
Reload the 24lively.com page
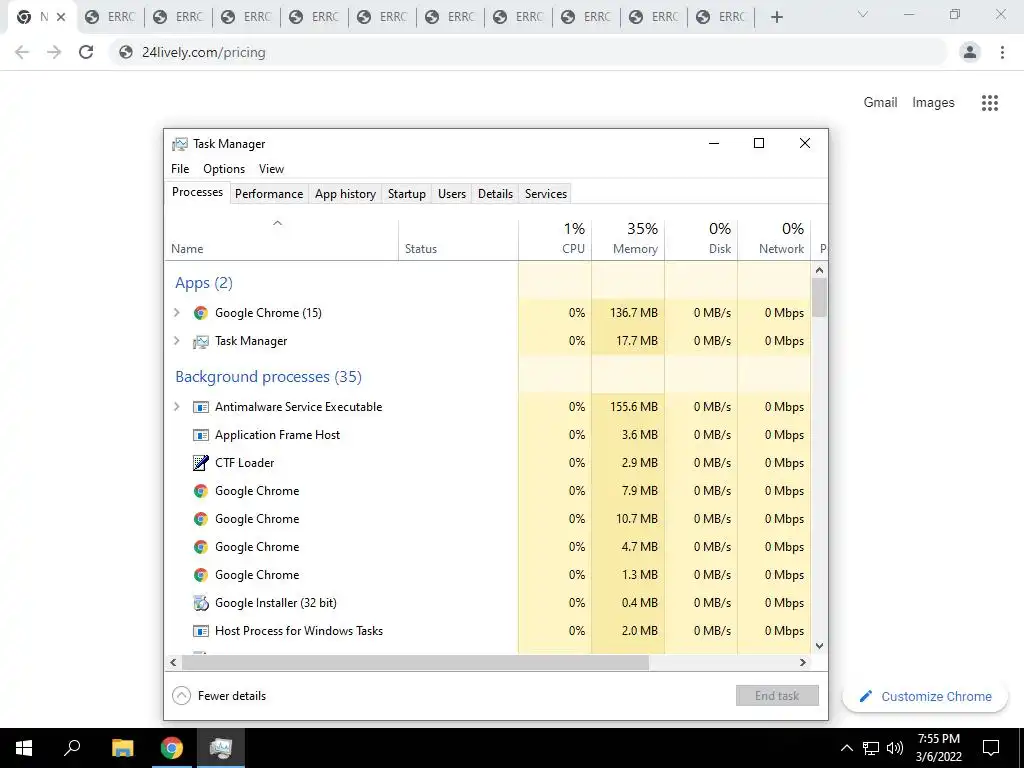click(x=86, y=52)
